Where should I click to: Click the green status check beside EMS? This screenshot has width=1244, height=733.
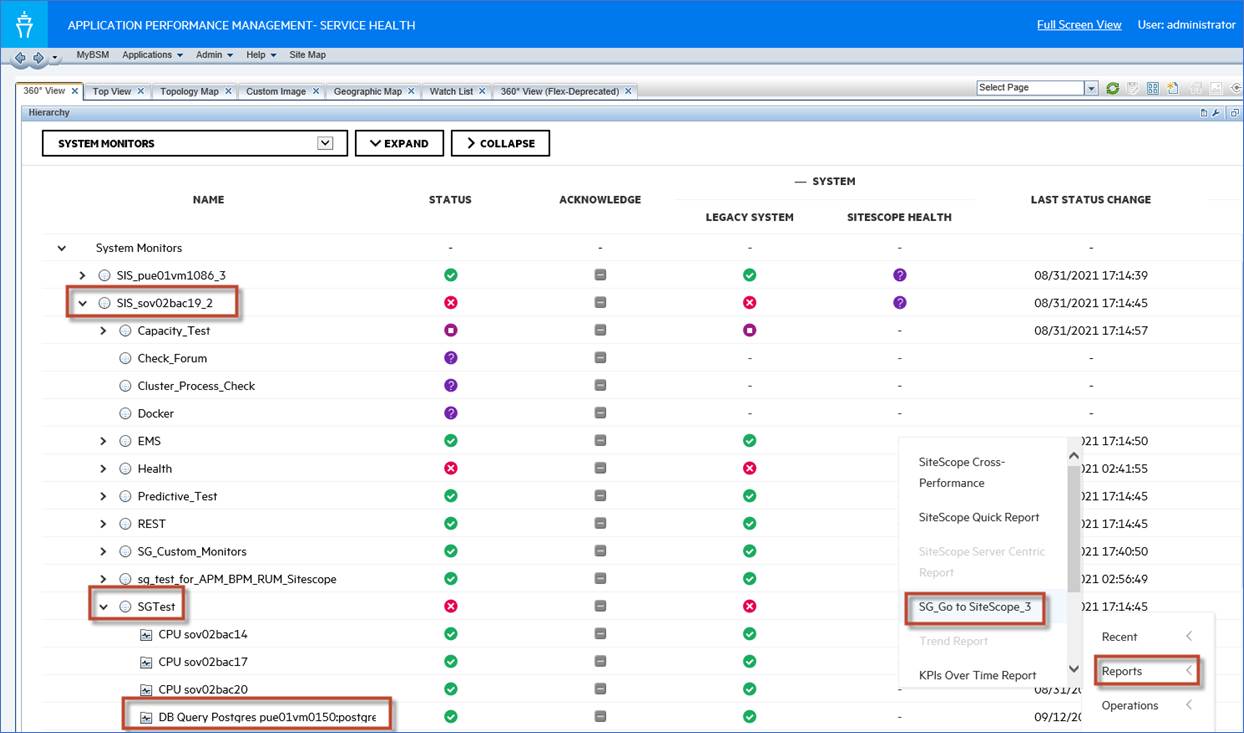pyautogui.click(x=450, y=440)
